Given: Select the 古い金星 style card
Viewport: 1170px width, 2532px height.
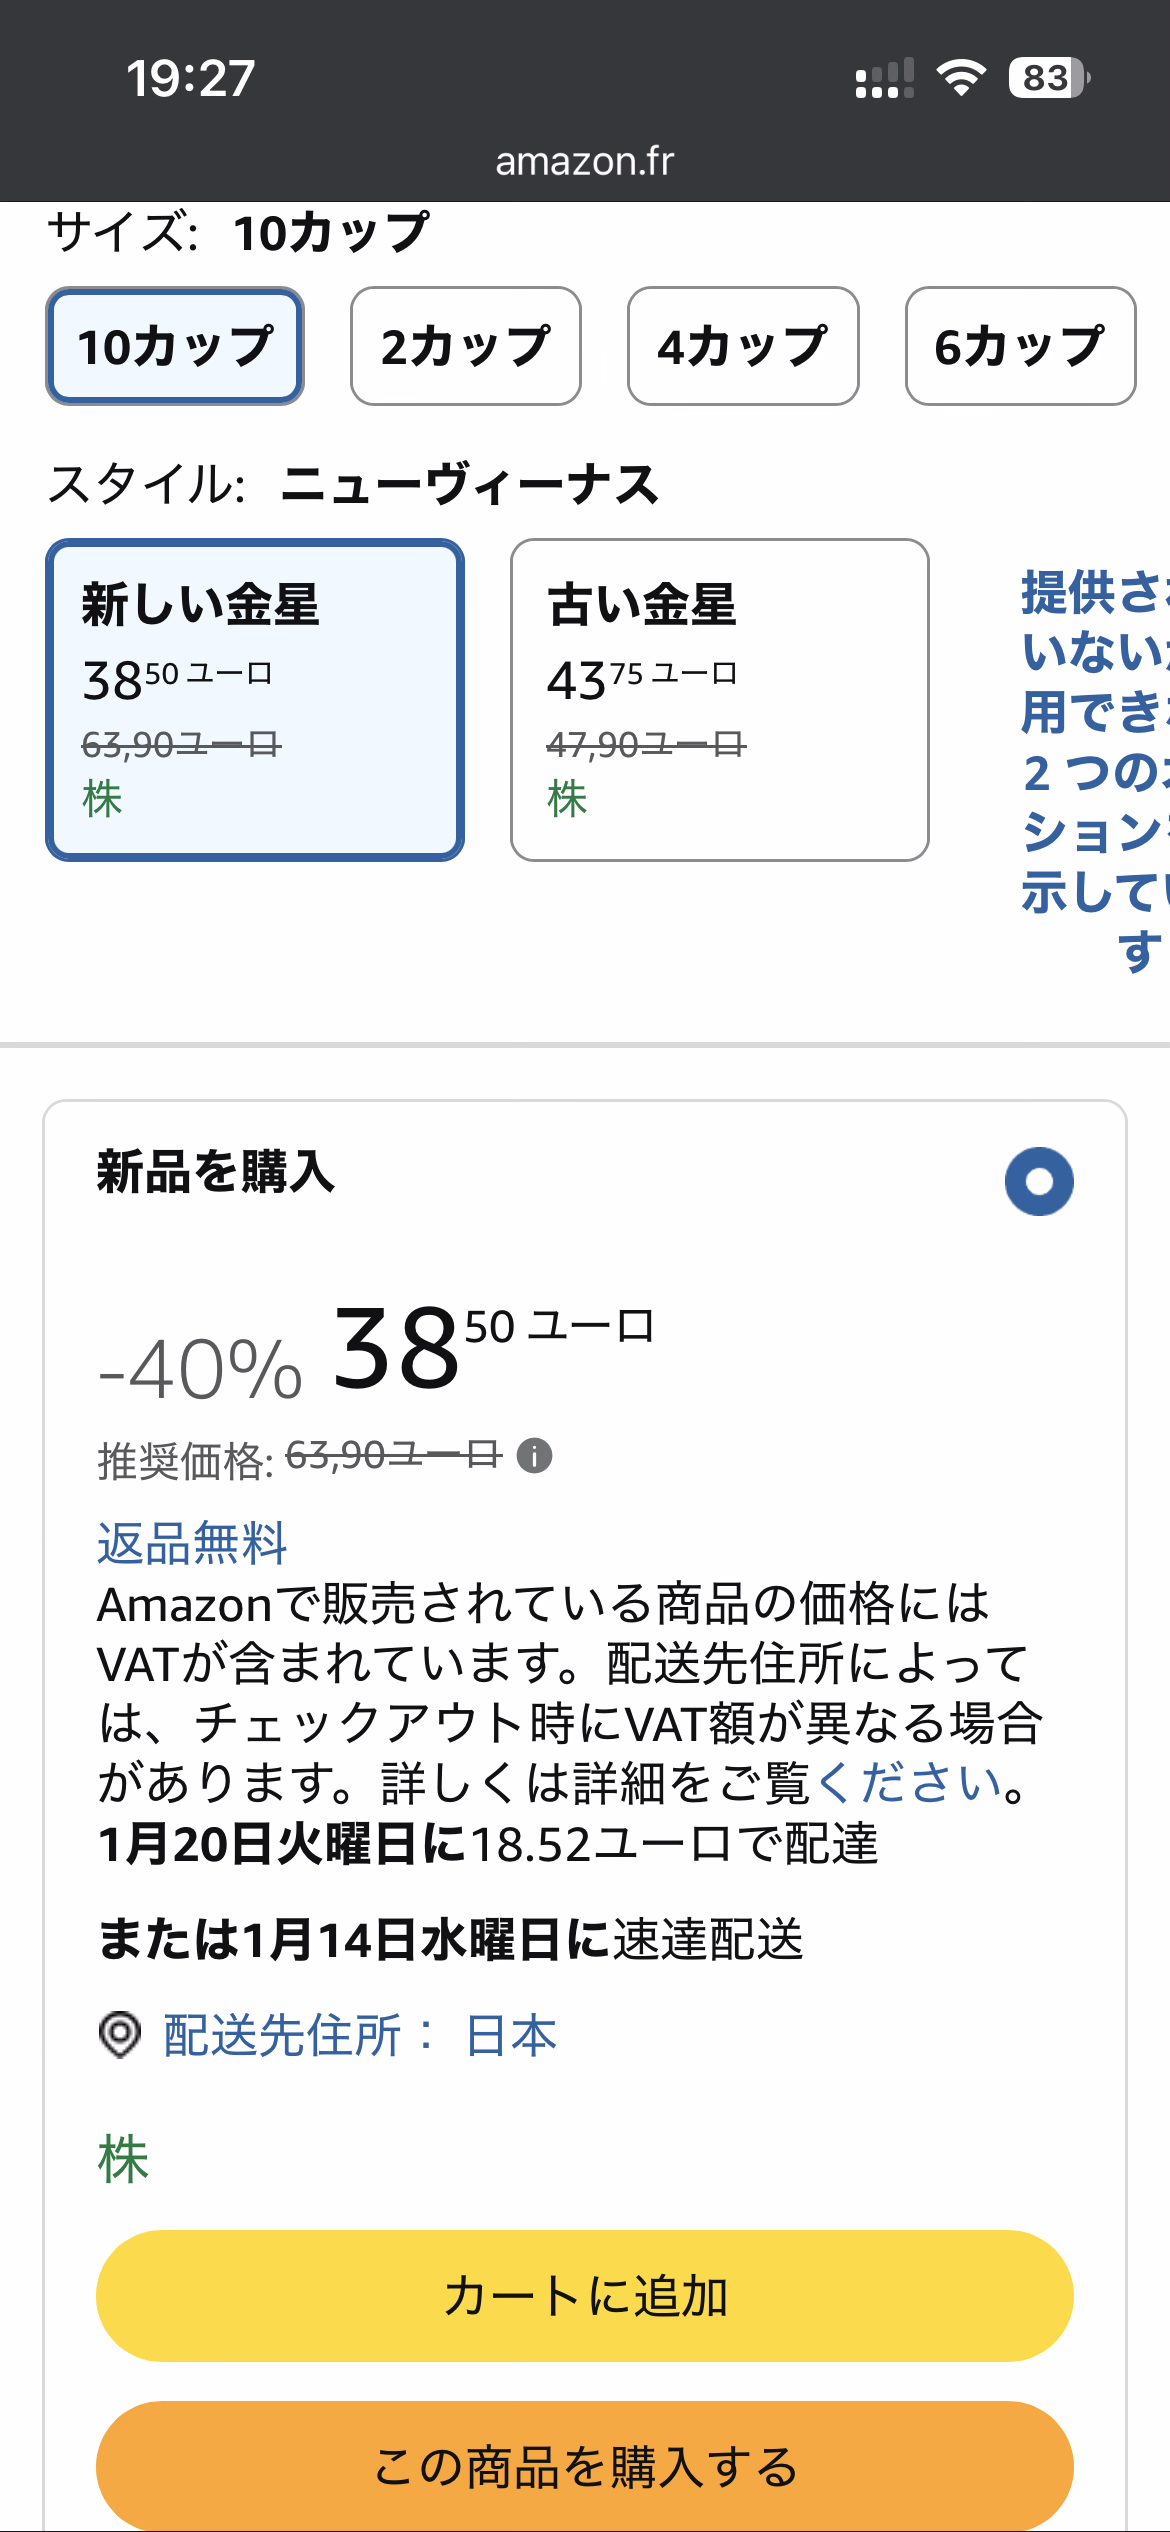Looking at the screenshot, I should tap(720, 700).
